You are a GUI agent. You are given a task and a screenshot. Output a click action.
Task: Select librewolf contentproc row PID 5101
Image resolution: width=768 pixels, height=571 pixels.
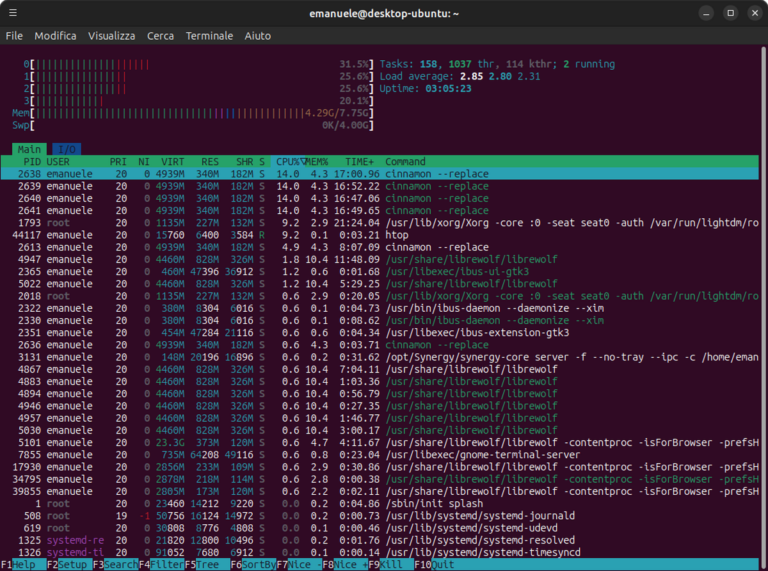tap(380, 443)
